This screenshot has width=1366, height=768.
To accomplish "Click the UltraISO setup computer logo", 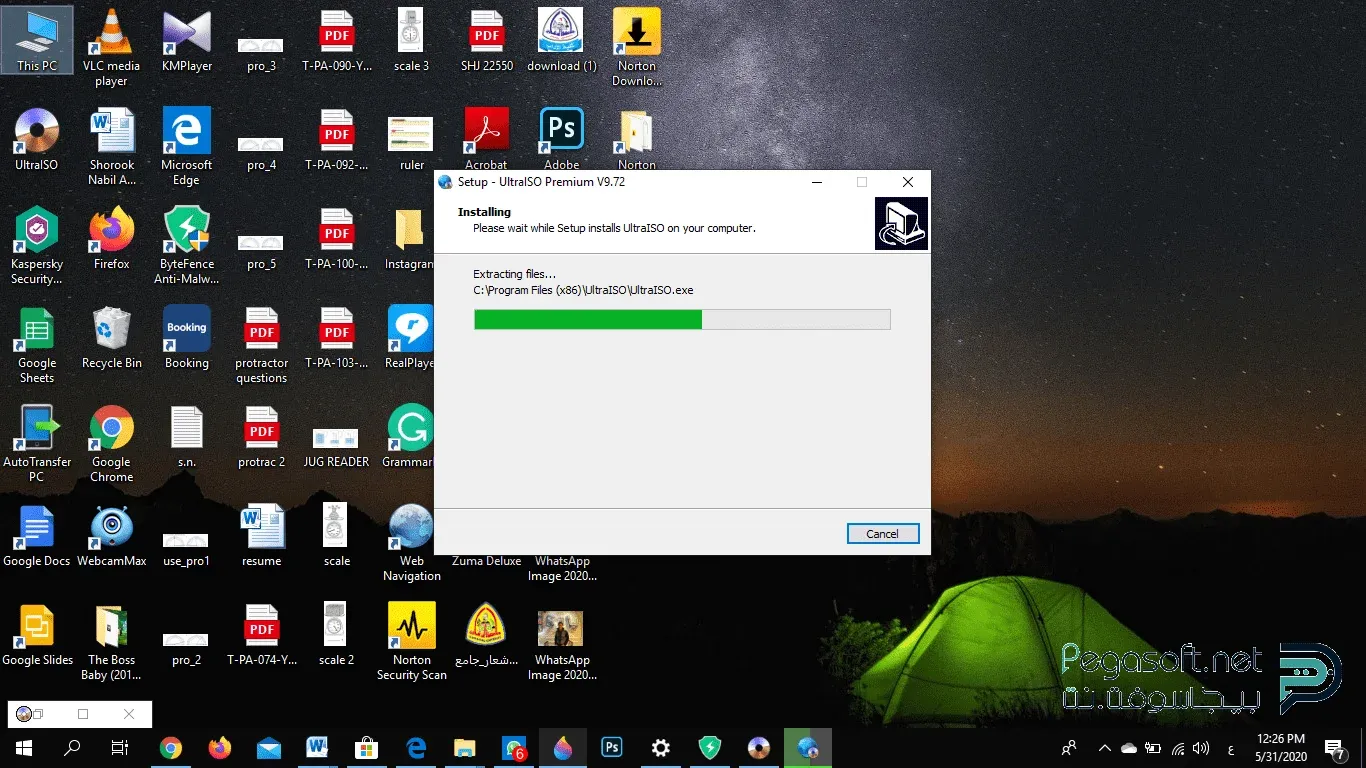I will pos(901,223).
